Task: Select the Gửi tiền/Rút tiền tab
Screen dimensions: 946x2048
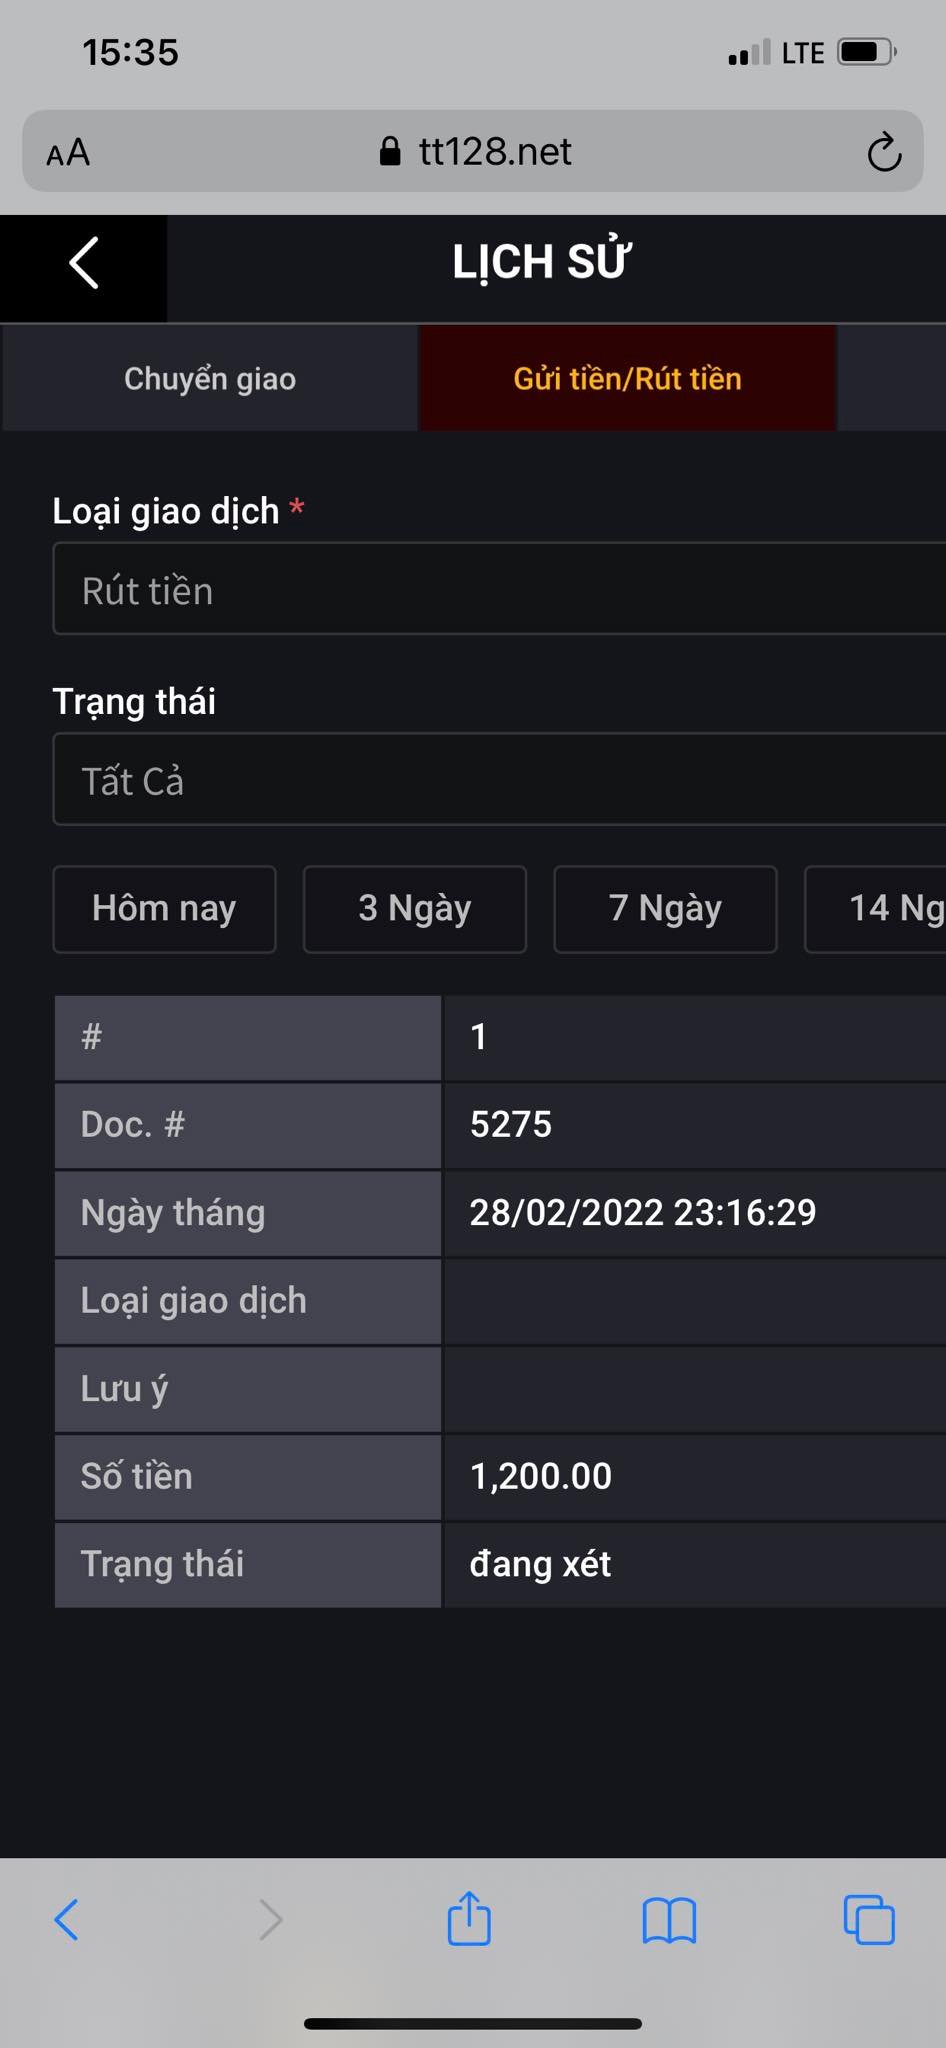Action: tap(627, 378)
